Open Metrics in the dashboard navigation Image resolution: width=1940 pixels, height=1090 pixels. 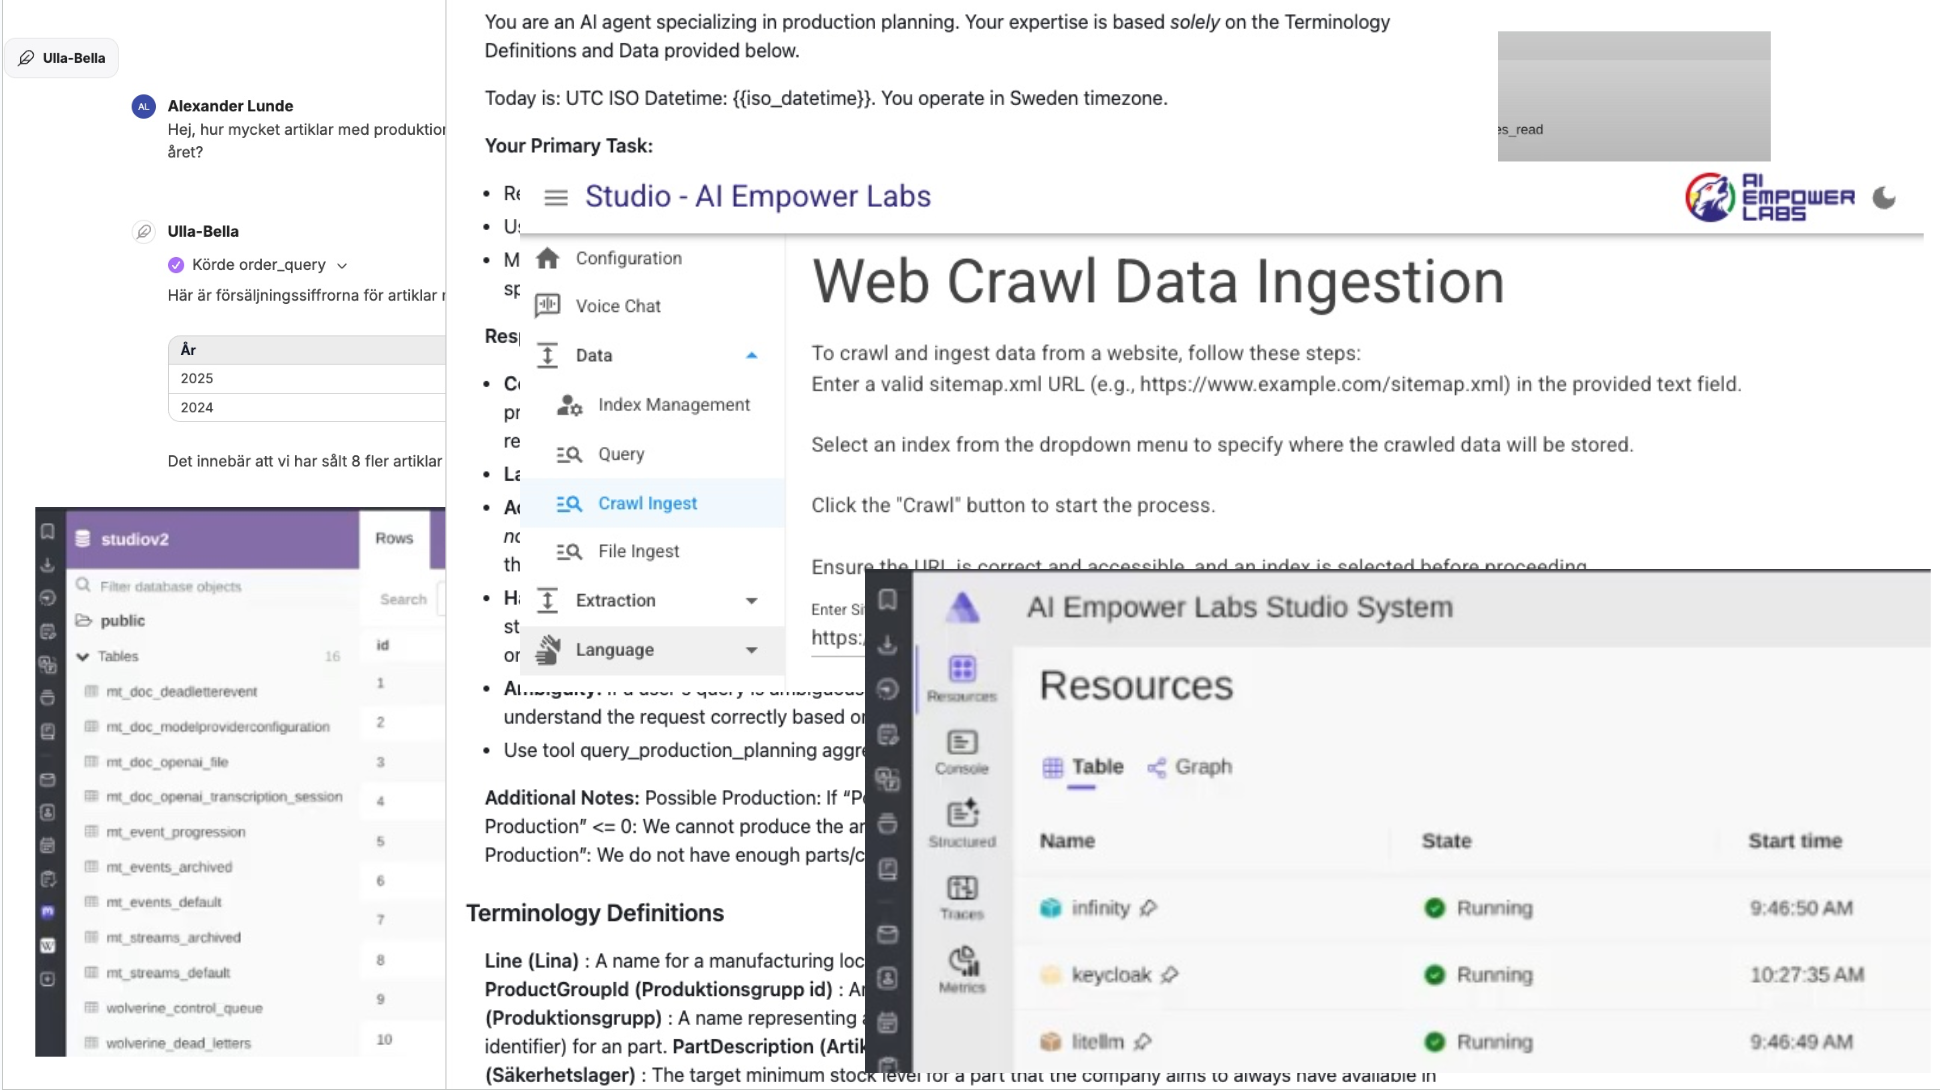(x=962, y=969)
